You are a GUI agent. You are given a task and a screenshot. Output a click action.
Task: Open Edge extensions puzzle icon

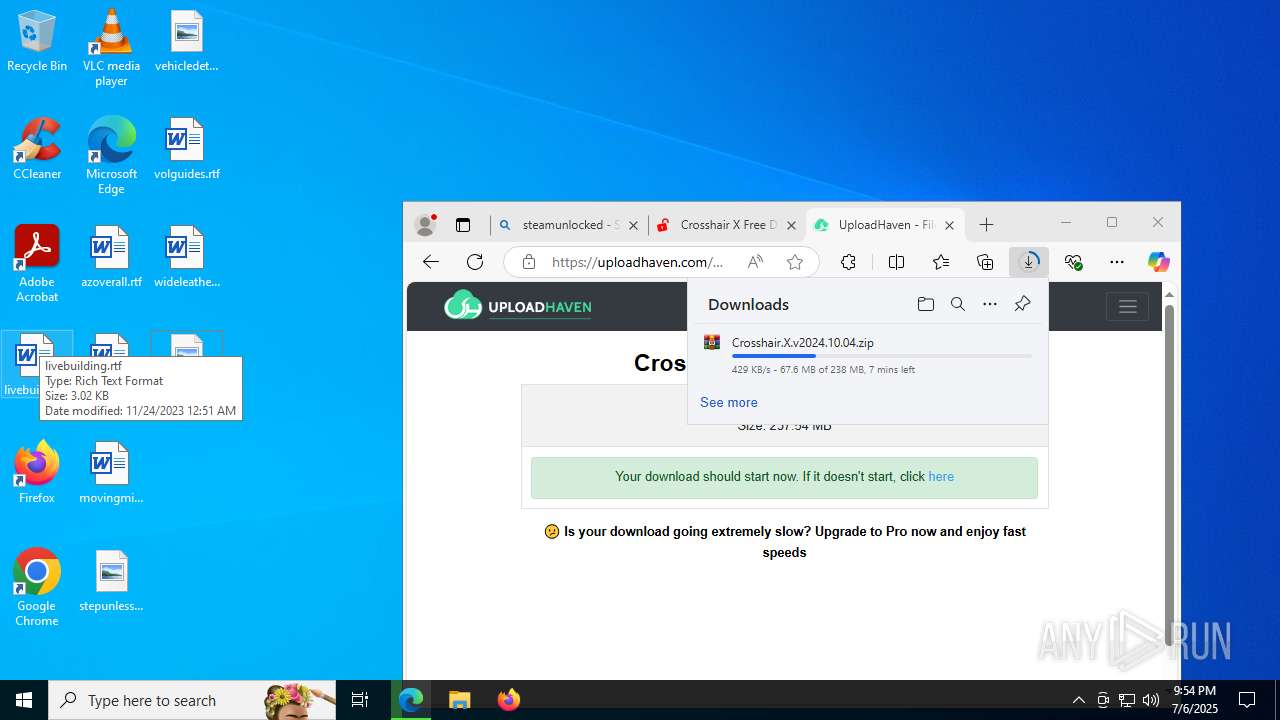pyautogui.click(x=848, y=262)
